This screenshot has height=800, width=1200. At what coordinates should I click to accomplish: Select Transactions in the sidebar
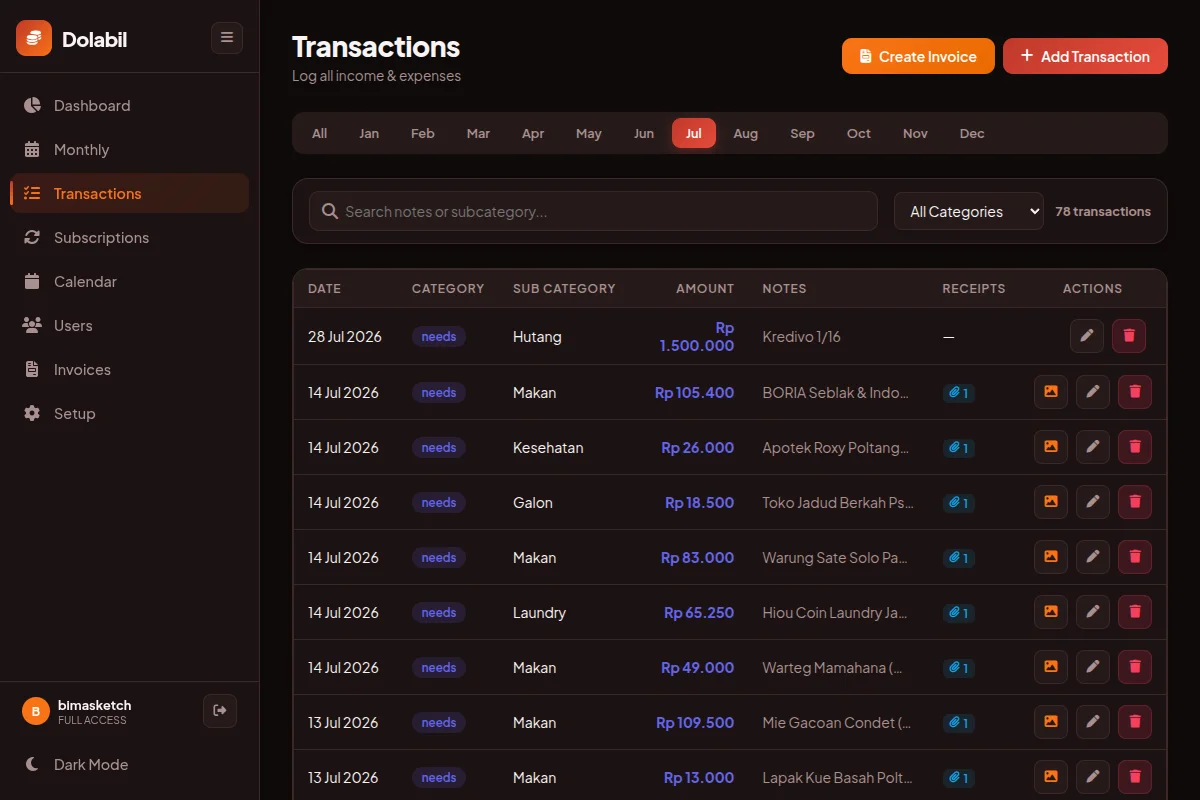point(129,194)
